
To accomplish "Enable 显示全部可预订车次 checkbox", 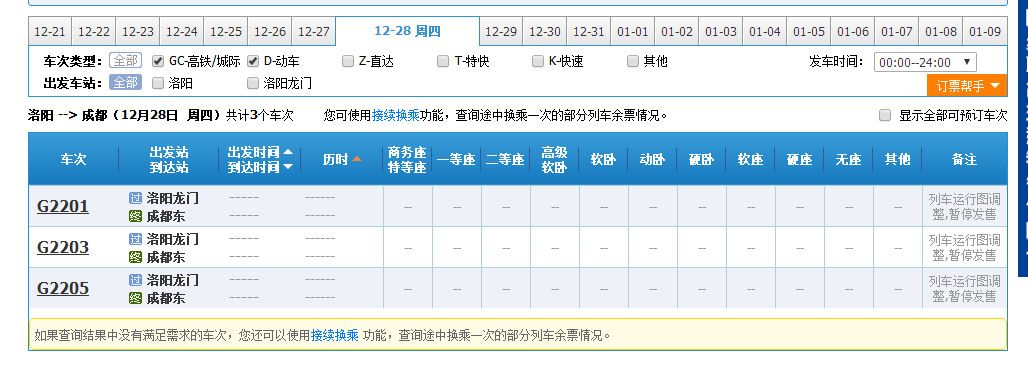I will (885, 116).
